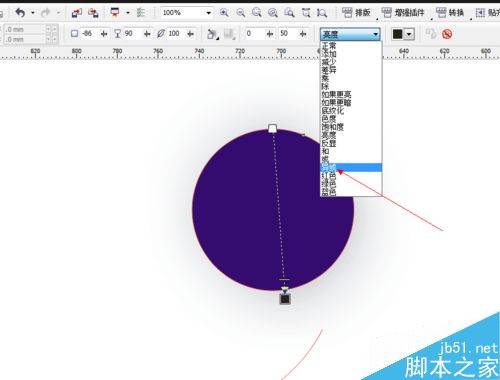The height and width of the screenshot is (380, 500).
Task: Click the greyed copy shadow properties icon
Action: point(431,34)
